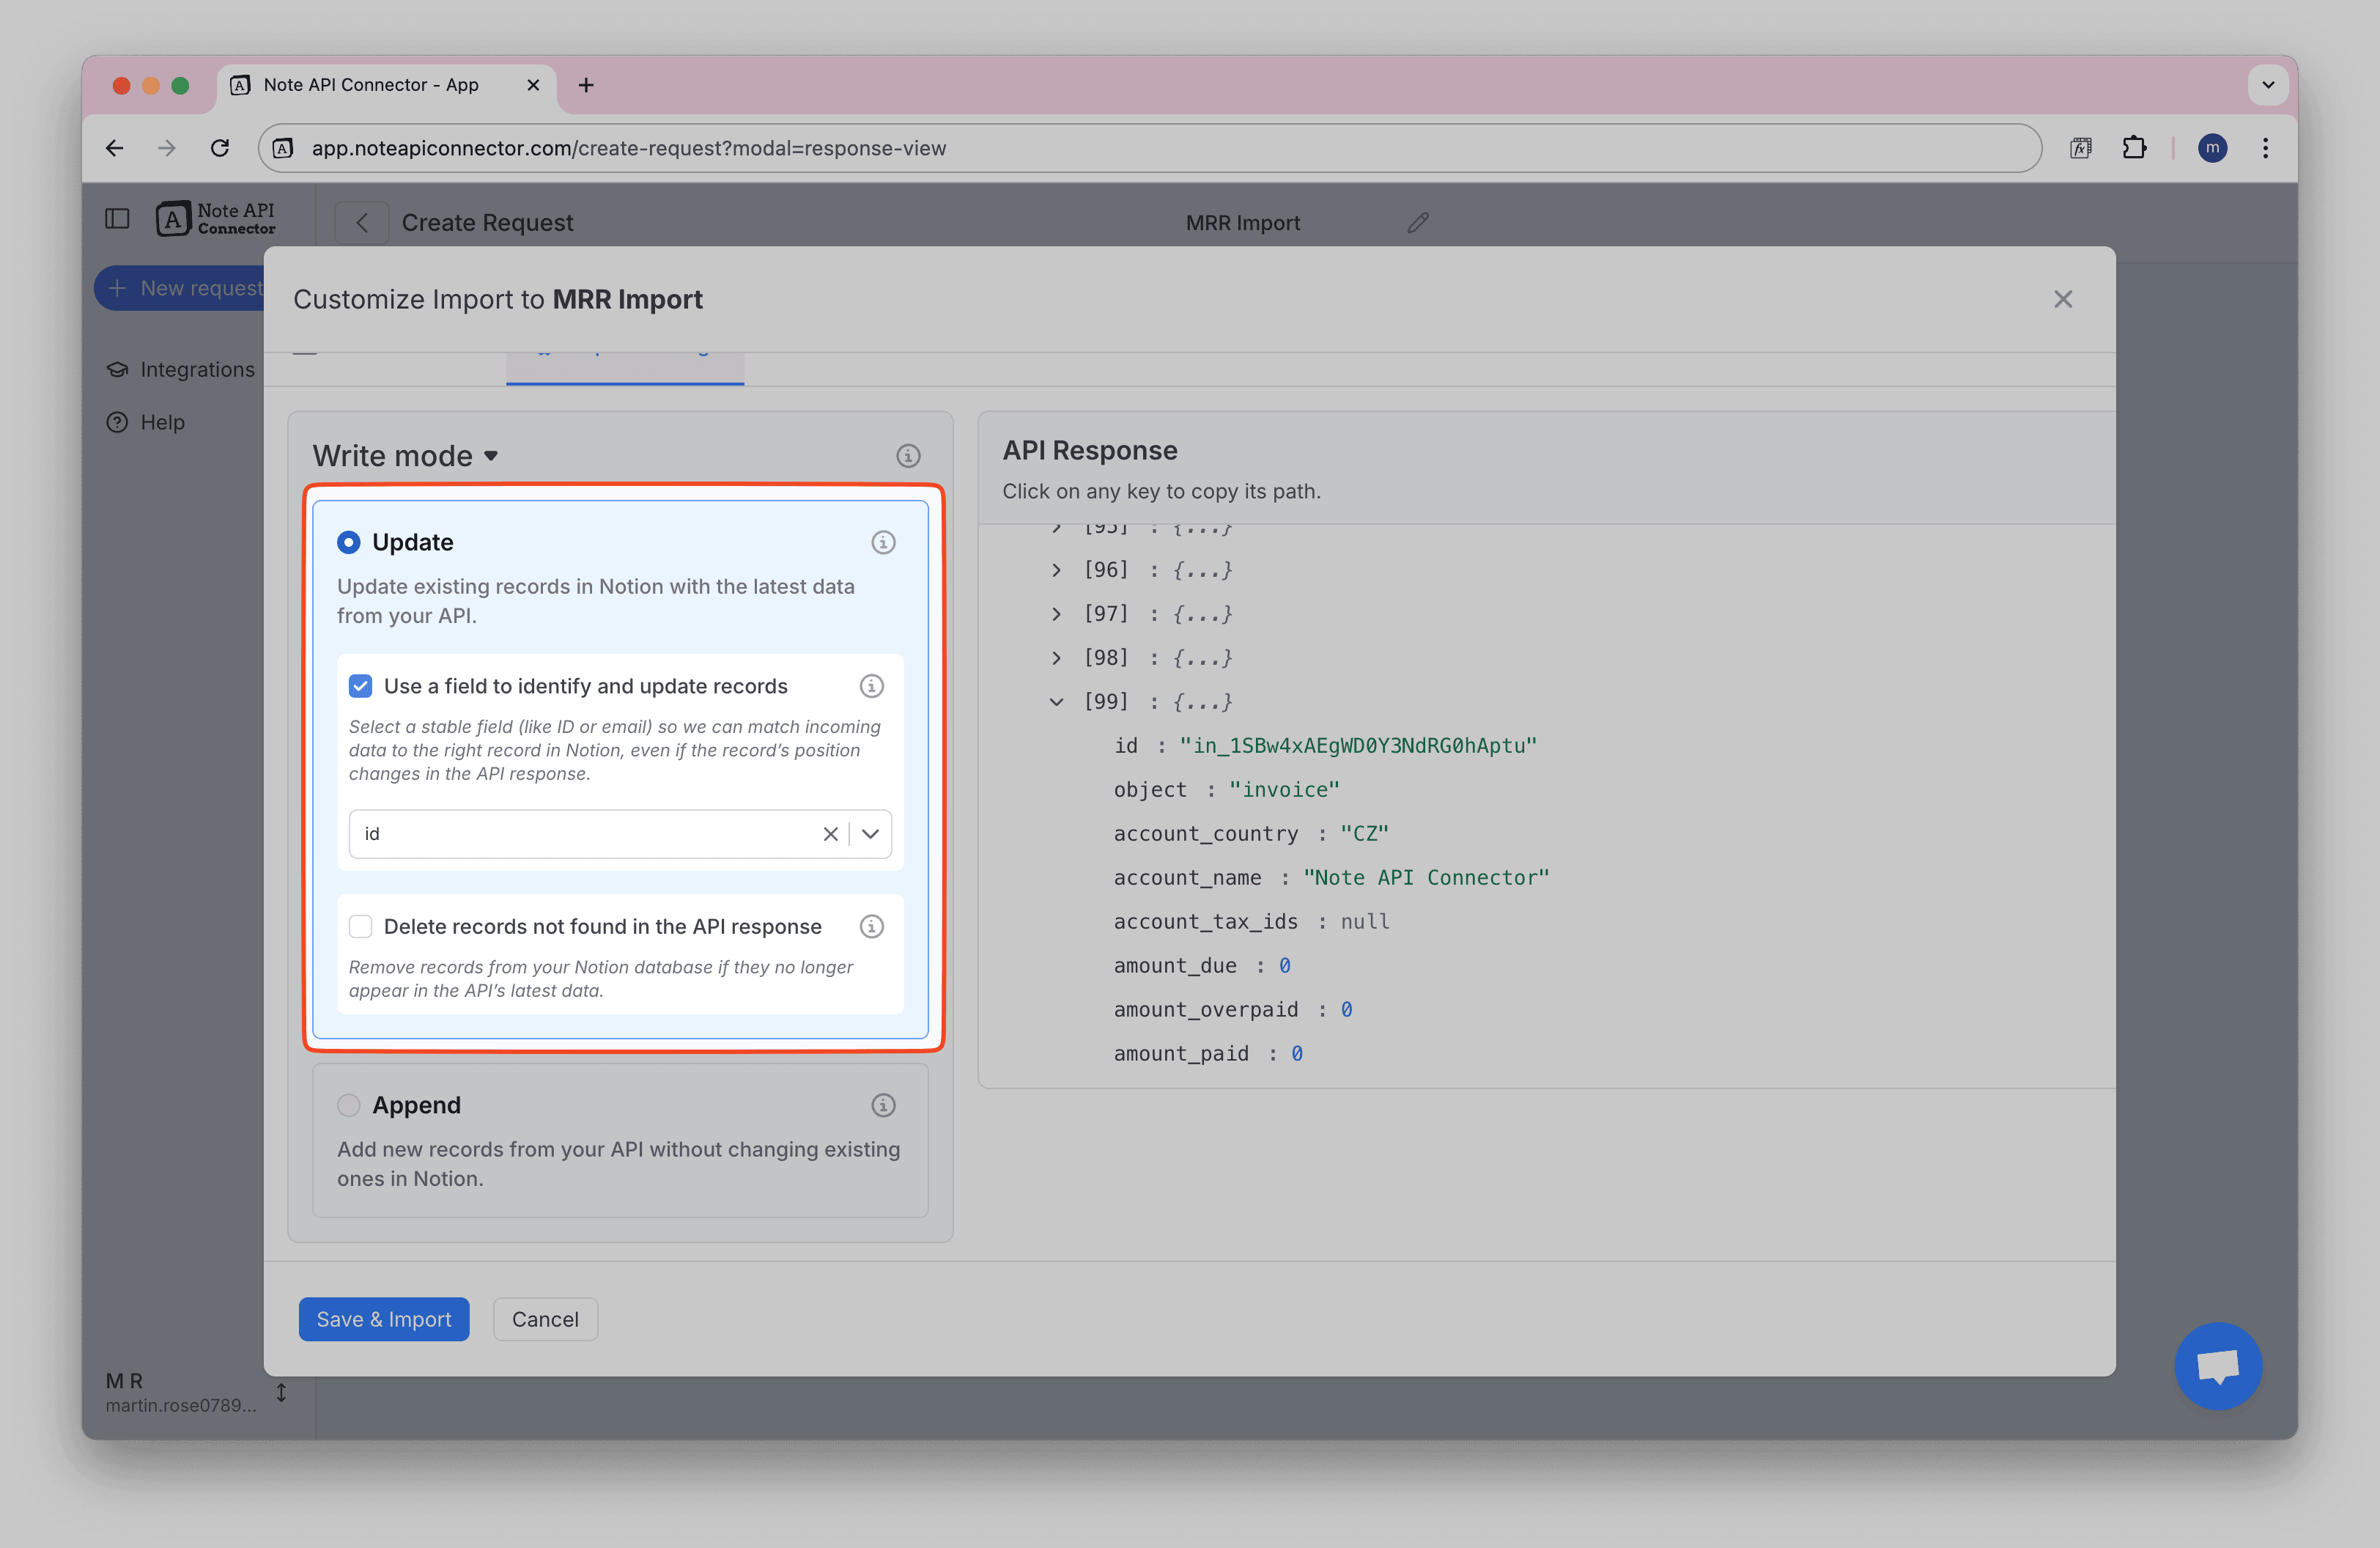Click info icon beside Update option
This screenshot has height=1548, width=2380.
[882, 542]
